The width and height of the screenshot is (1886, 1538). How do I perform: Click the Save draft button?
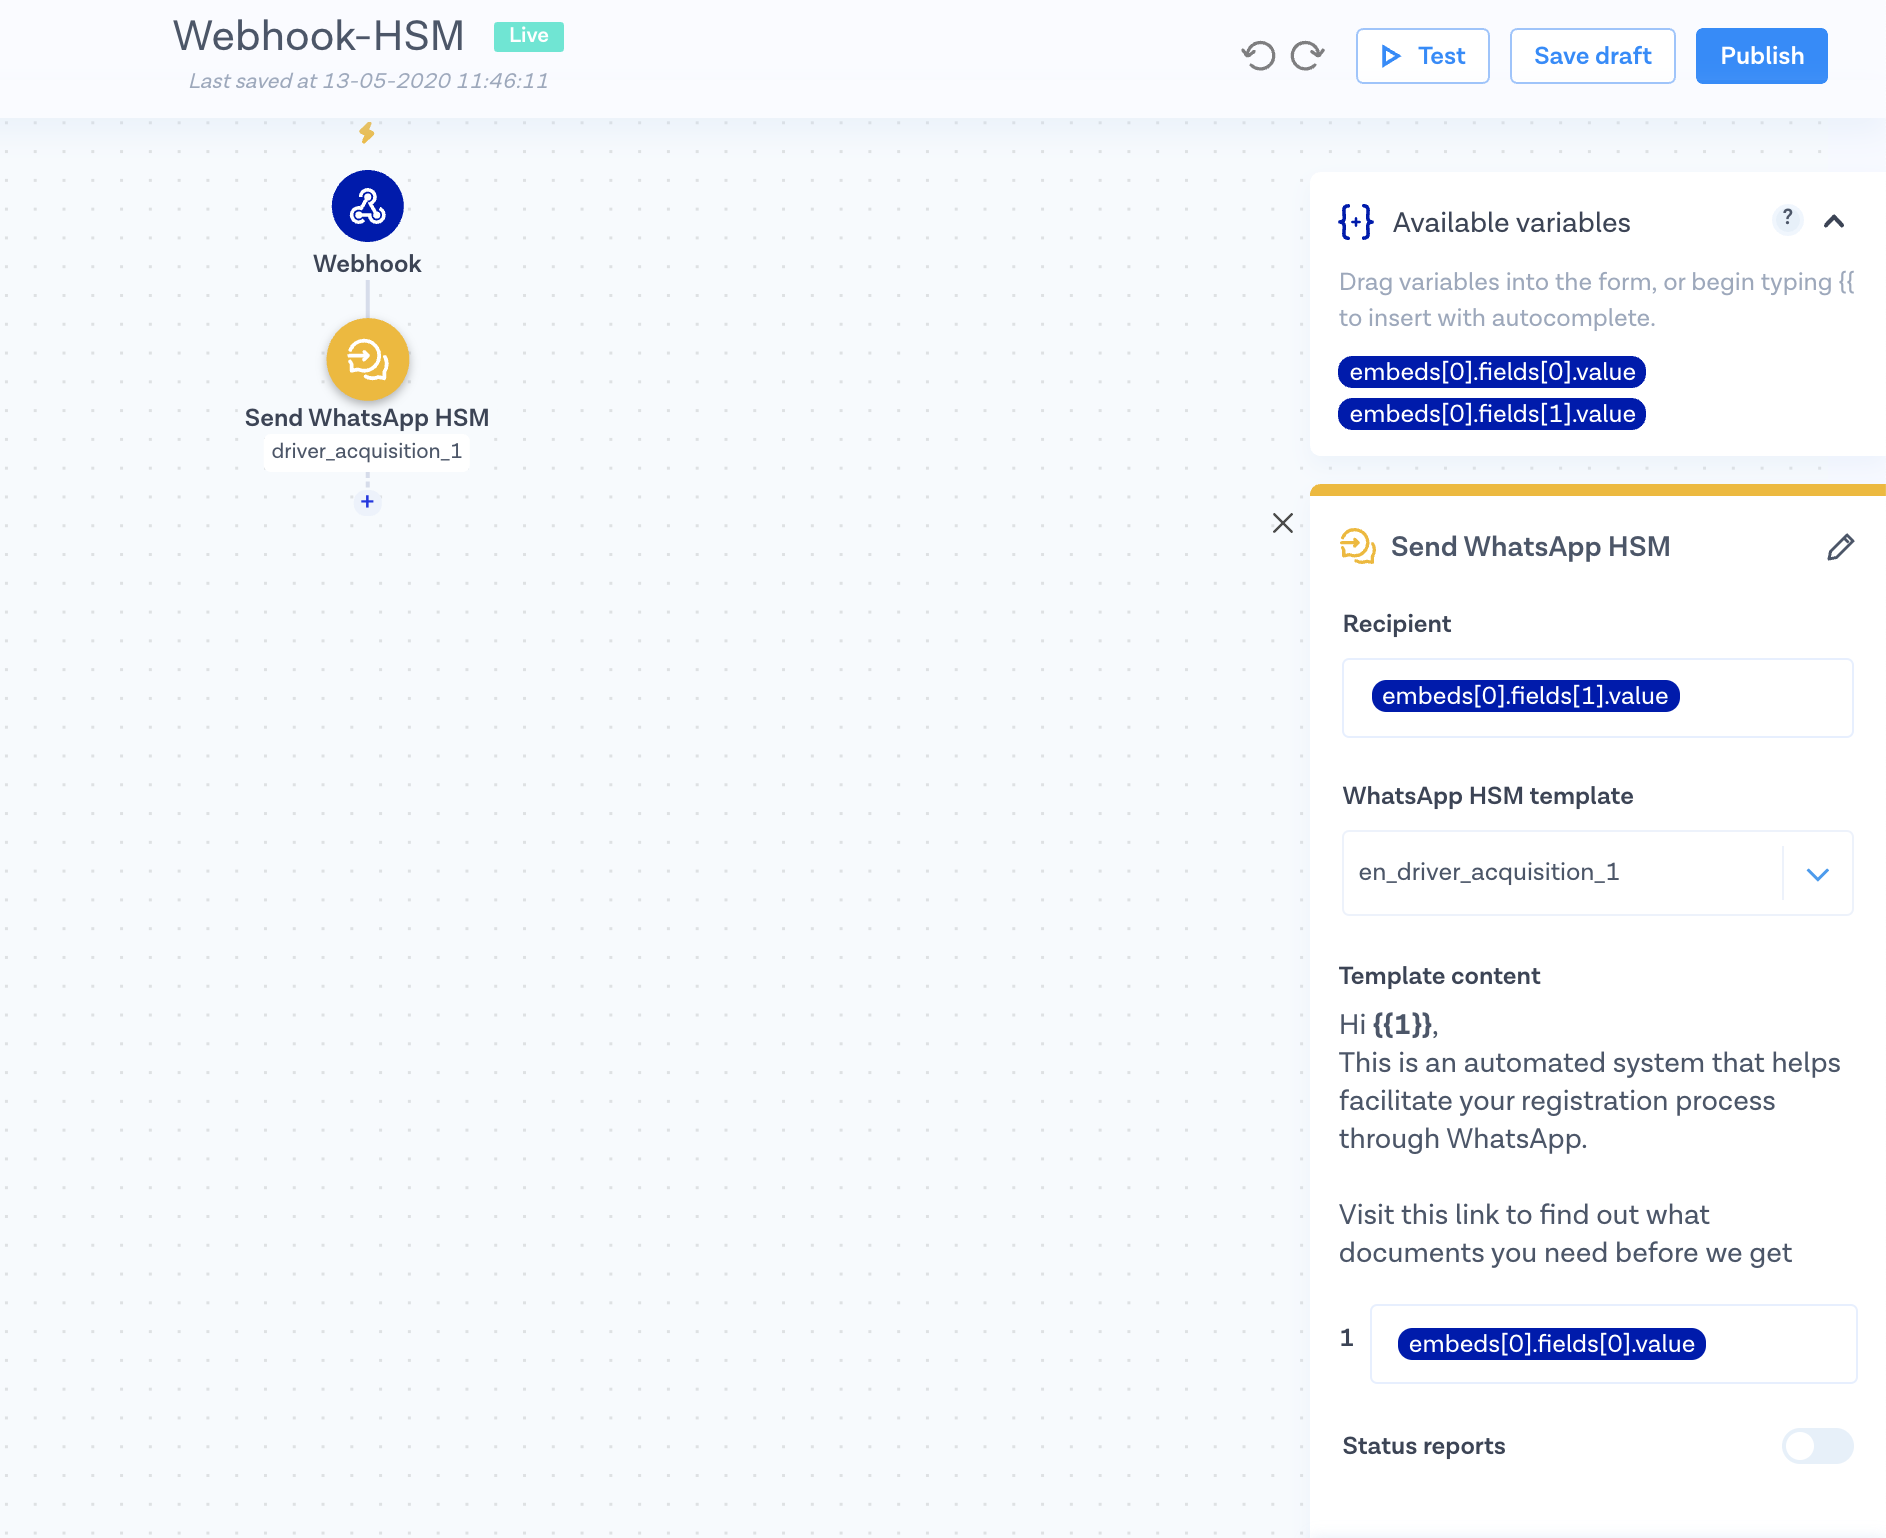[1592, 56]
